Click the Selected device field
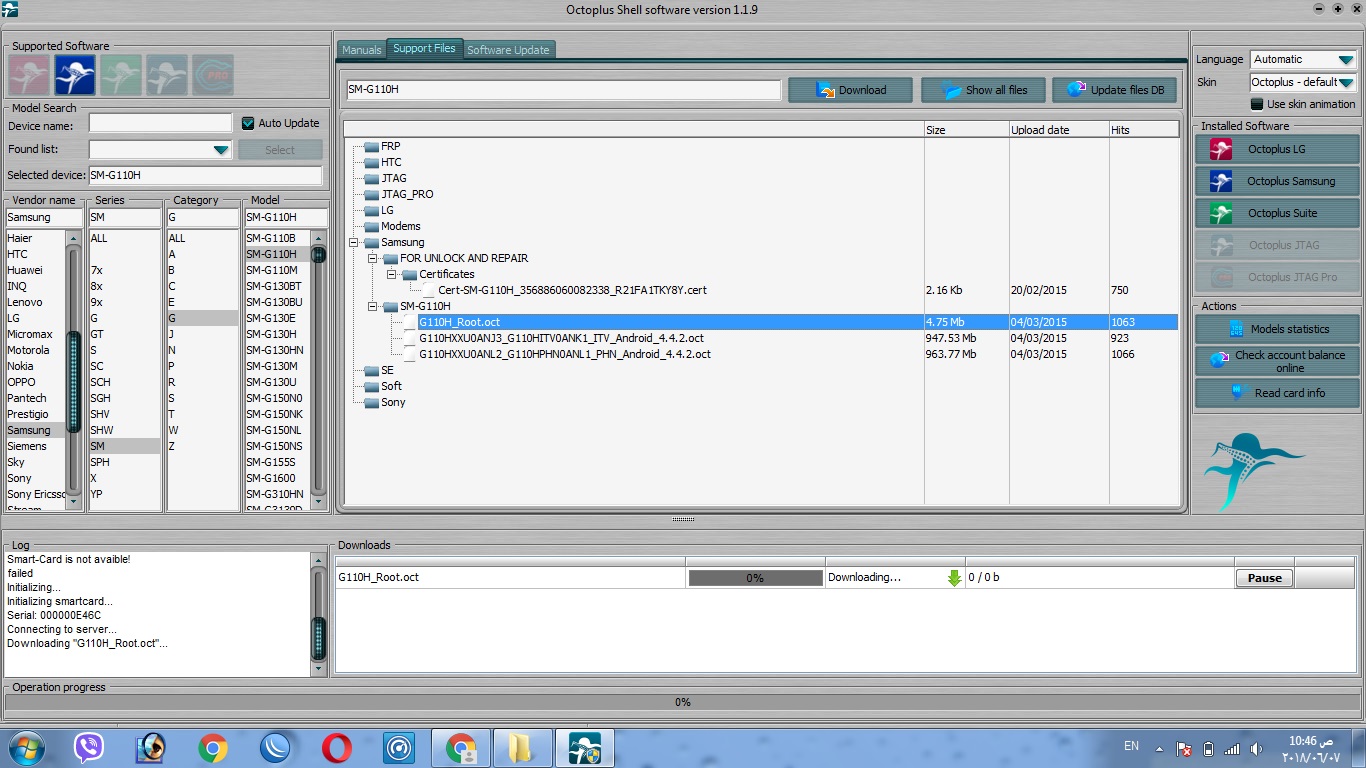The image size is (1366, 768). [x=205, y=176]
